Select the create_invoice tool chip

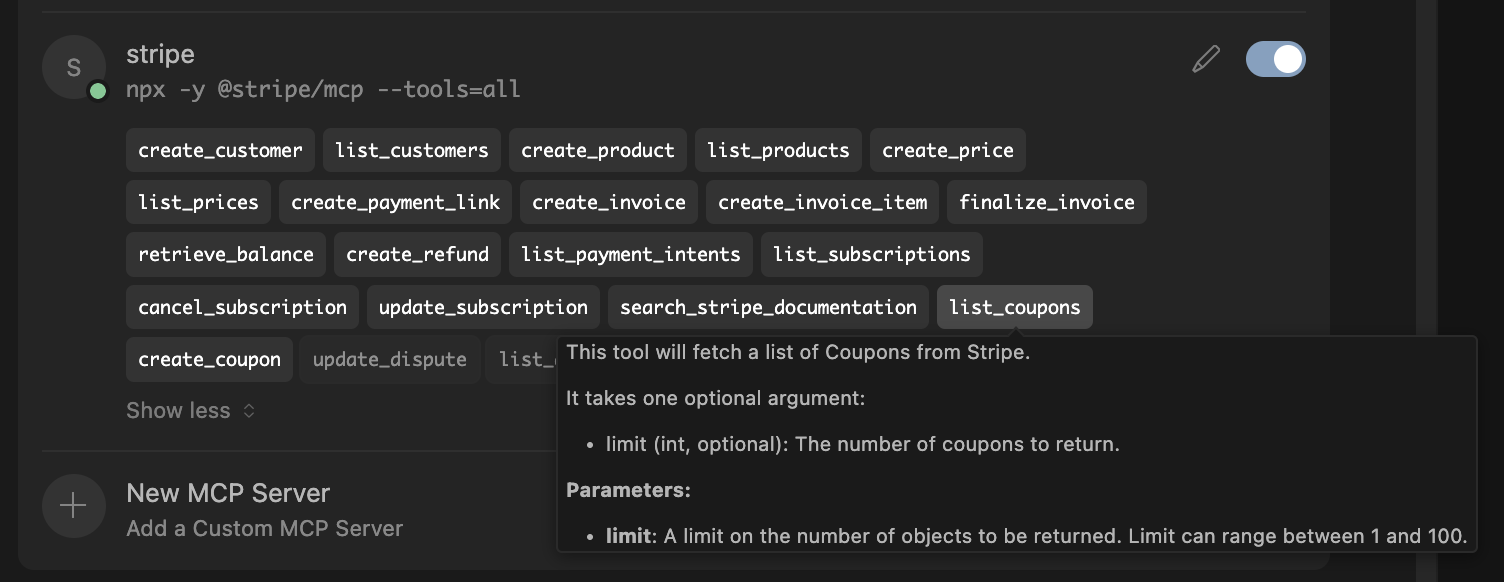point(608,203)
